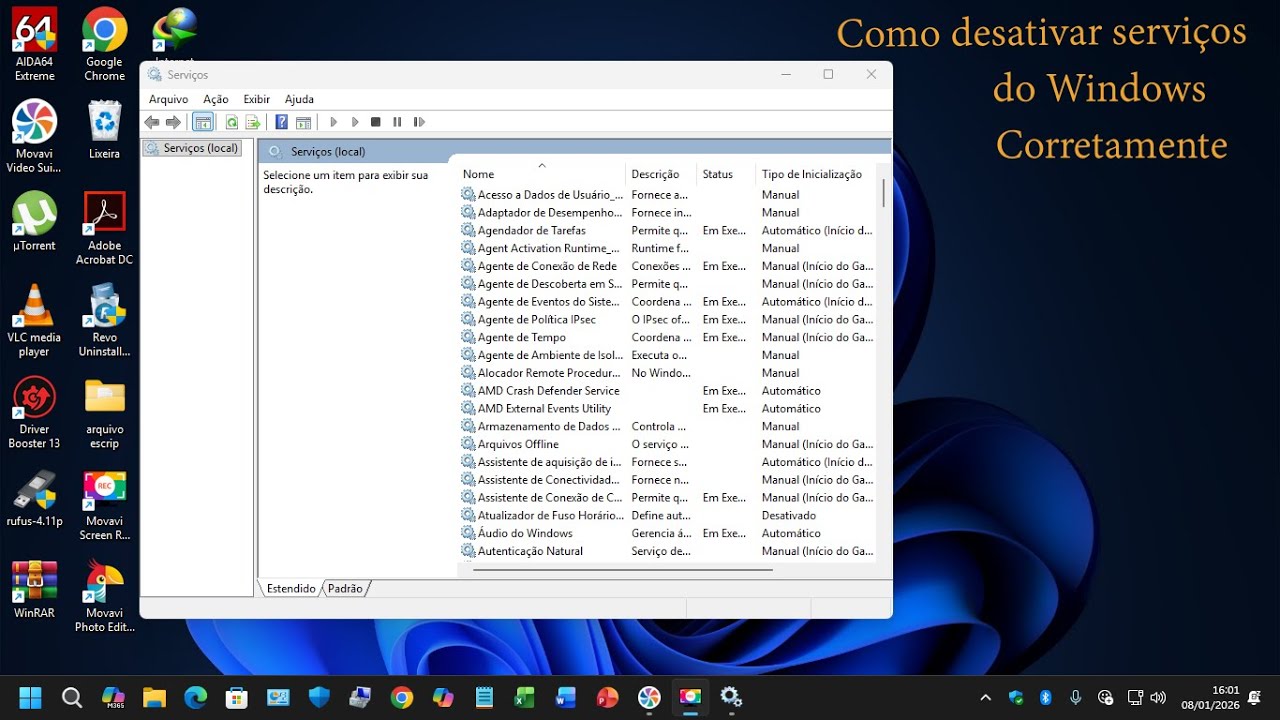Open the AIDA64 Extreme desktop shortcut
This screenshot has width=1280, height=720.
click(x=35, y=45)
